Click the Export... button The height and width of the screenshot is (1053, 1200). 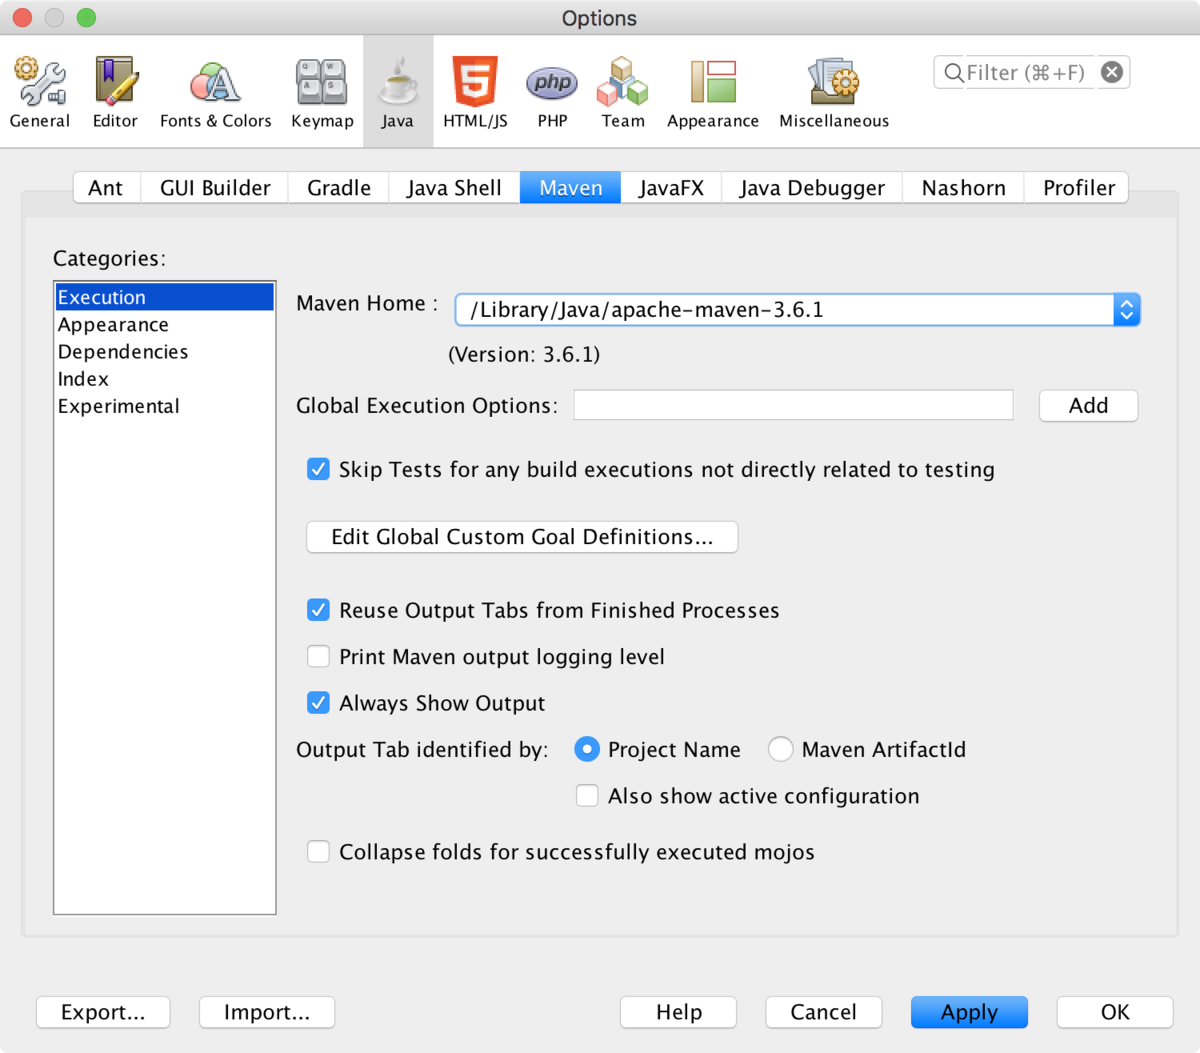pyautogui.click(x=103, y=1012)
